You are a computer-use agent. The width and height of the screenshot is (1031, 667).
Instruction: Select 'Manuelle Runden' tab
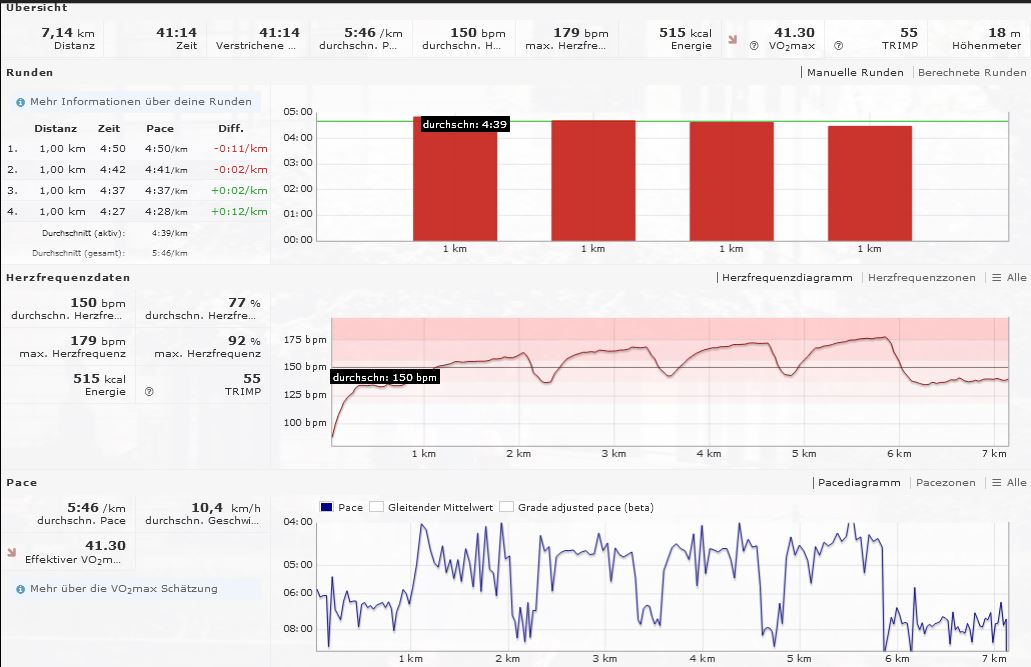pyautogui.click(x=854, y=73)
